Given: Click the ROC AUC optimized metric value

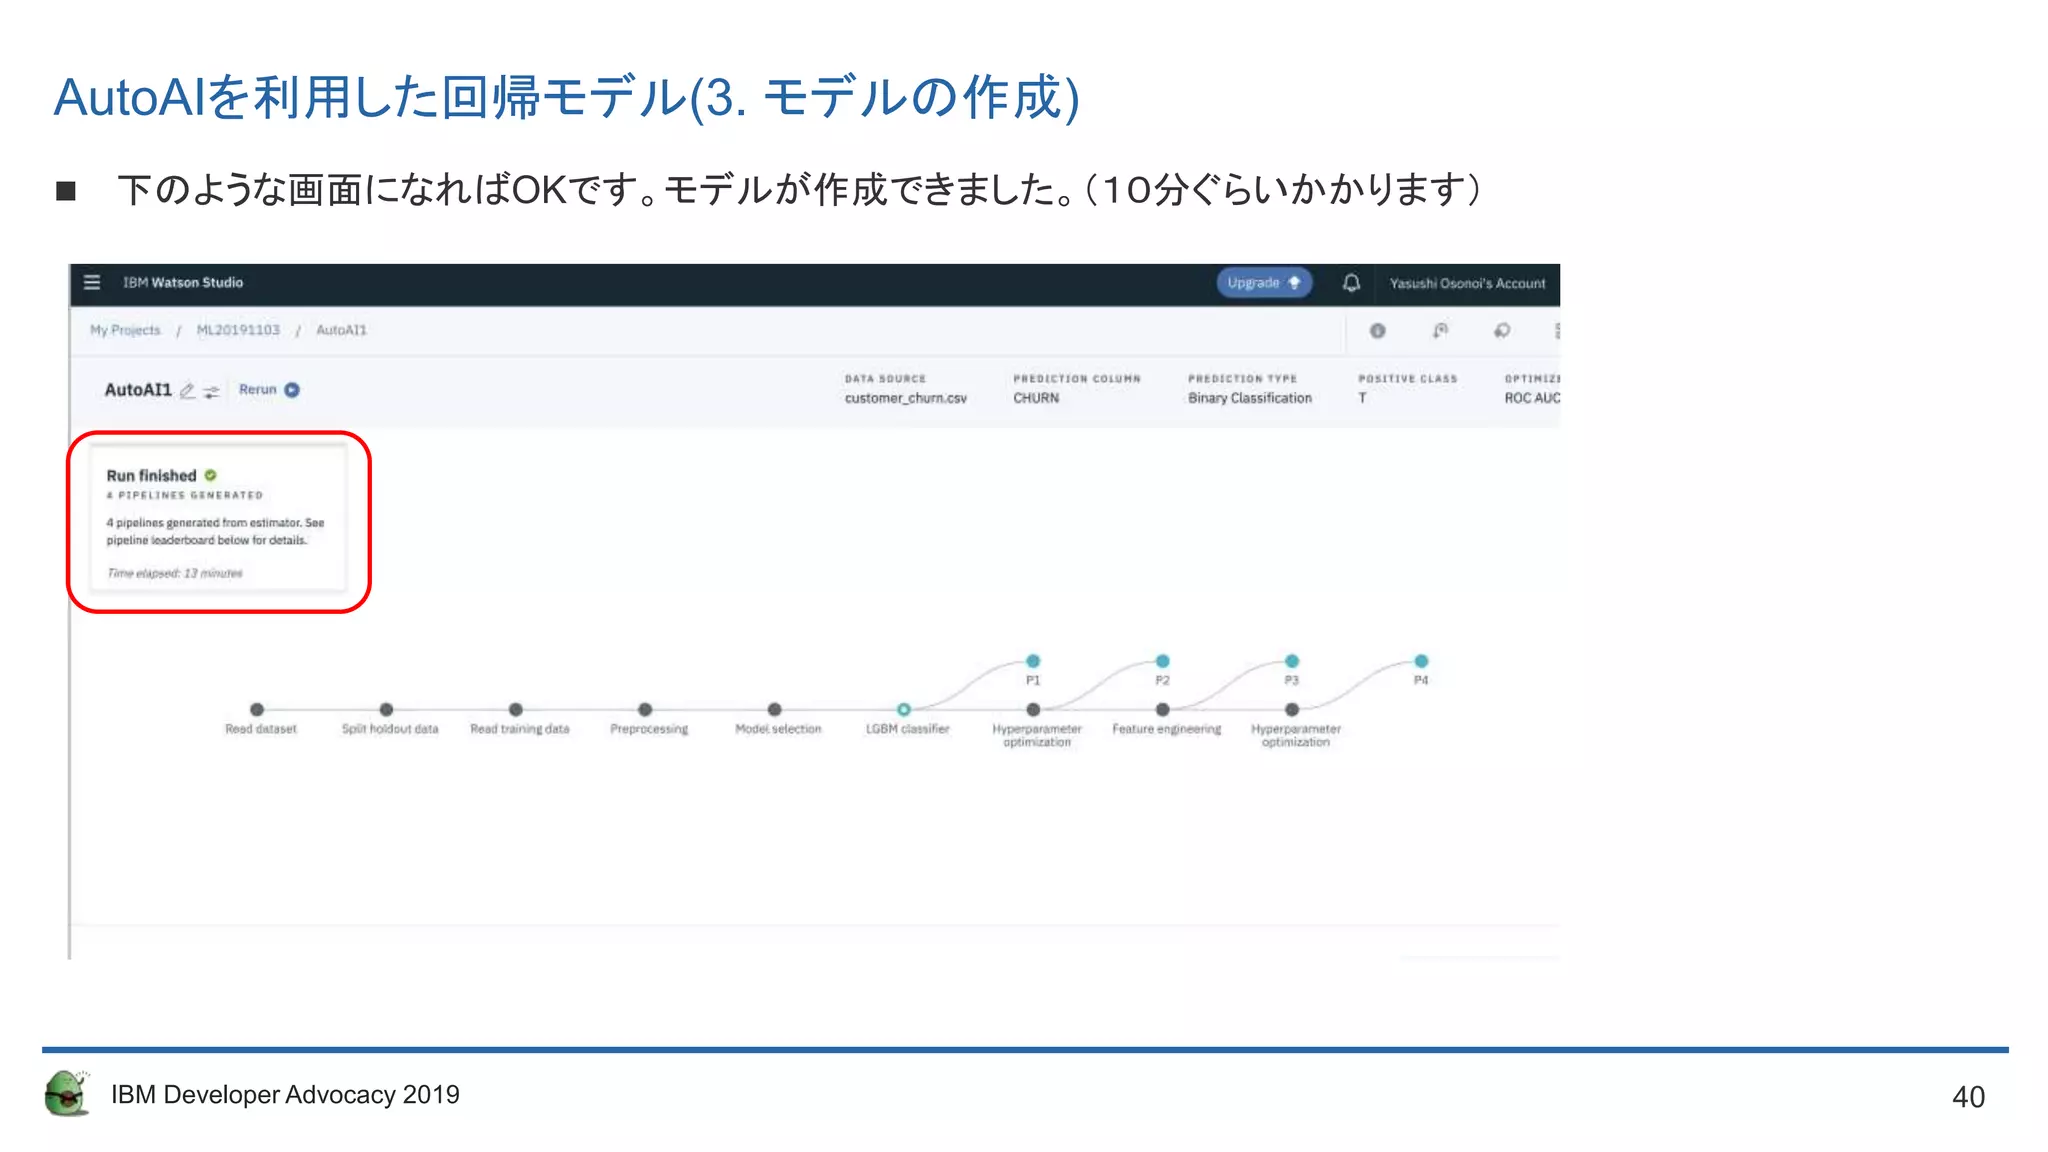Looking at the screenshot, I should click(1532, 398).
